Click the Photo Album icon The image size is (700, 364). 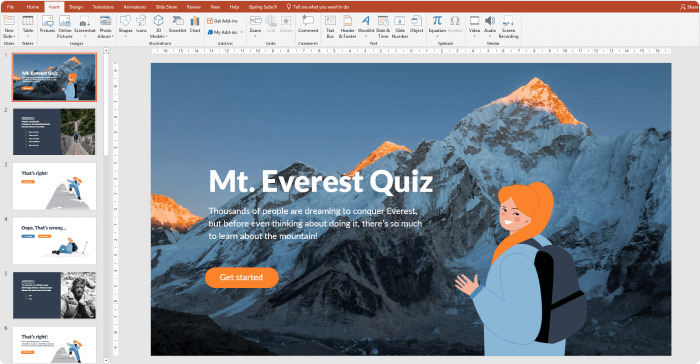(105, 21)
